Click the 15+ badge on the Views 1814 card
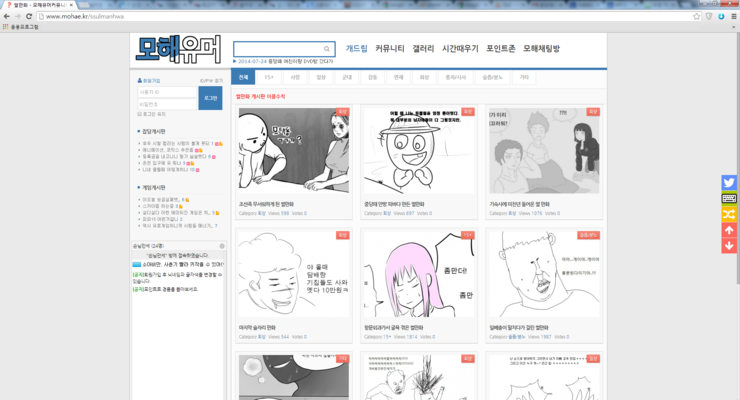Image resolution: width=740 pixels, height=400 pixels. point(467,235)
